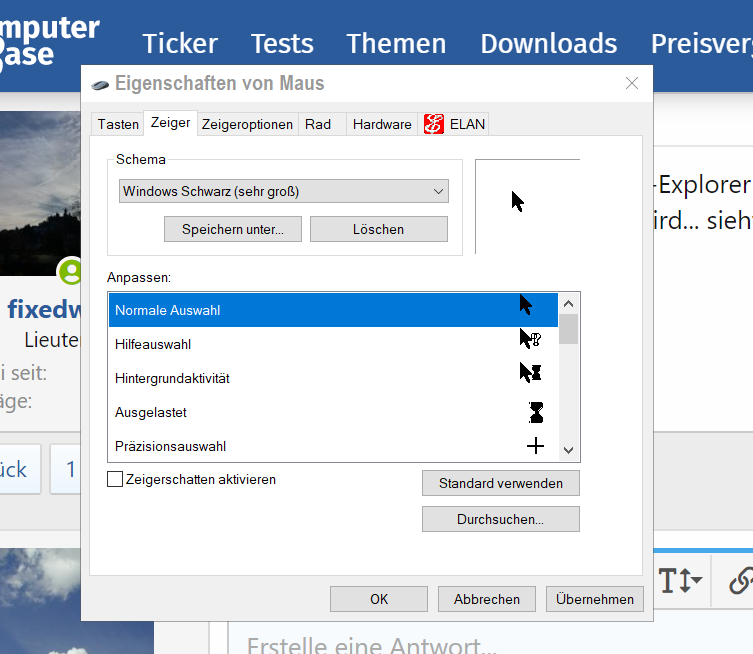Enable Zeigerschatten aktivieren checkbox
This screenshot has height=654, width=753.
click(115, 479)
